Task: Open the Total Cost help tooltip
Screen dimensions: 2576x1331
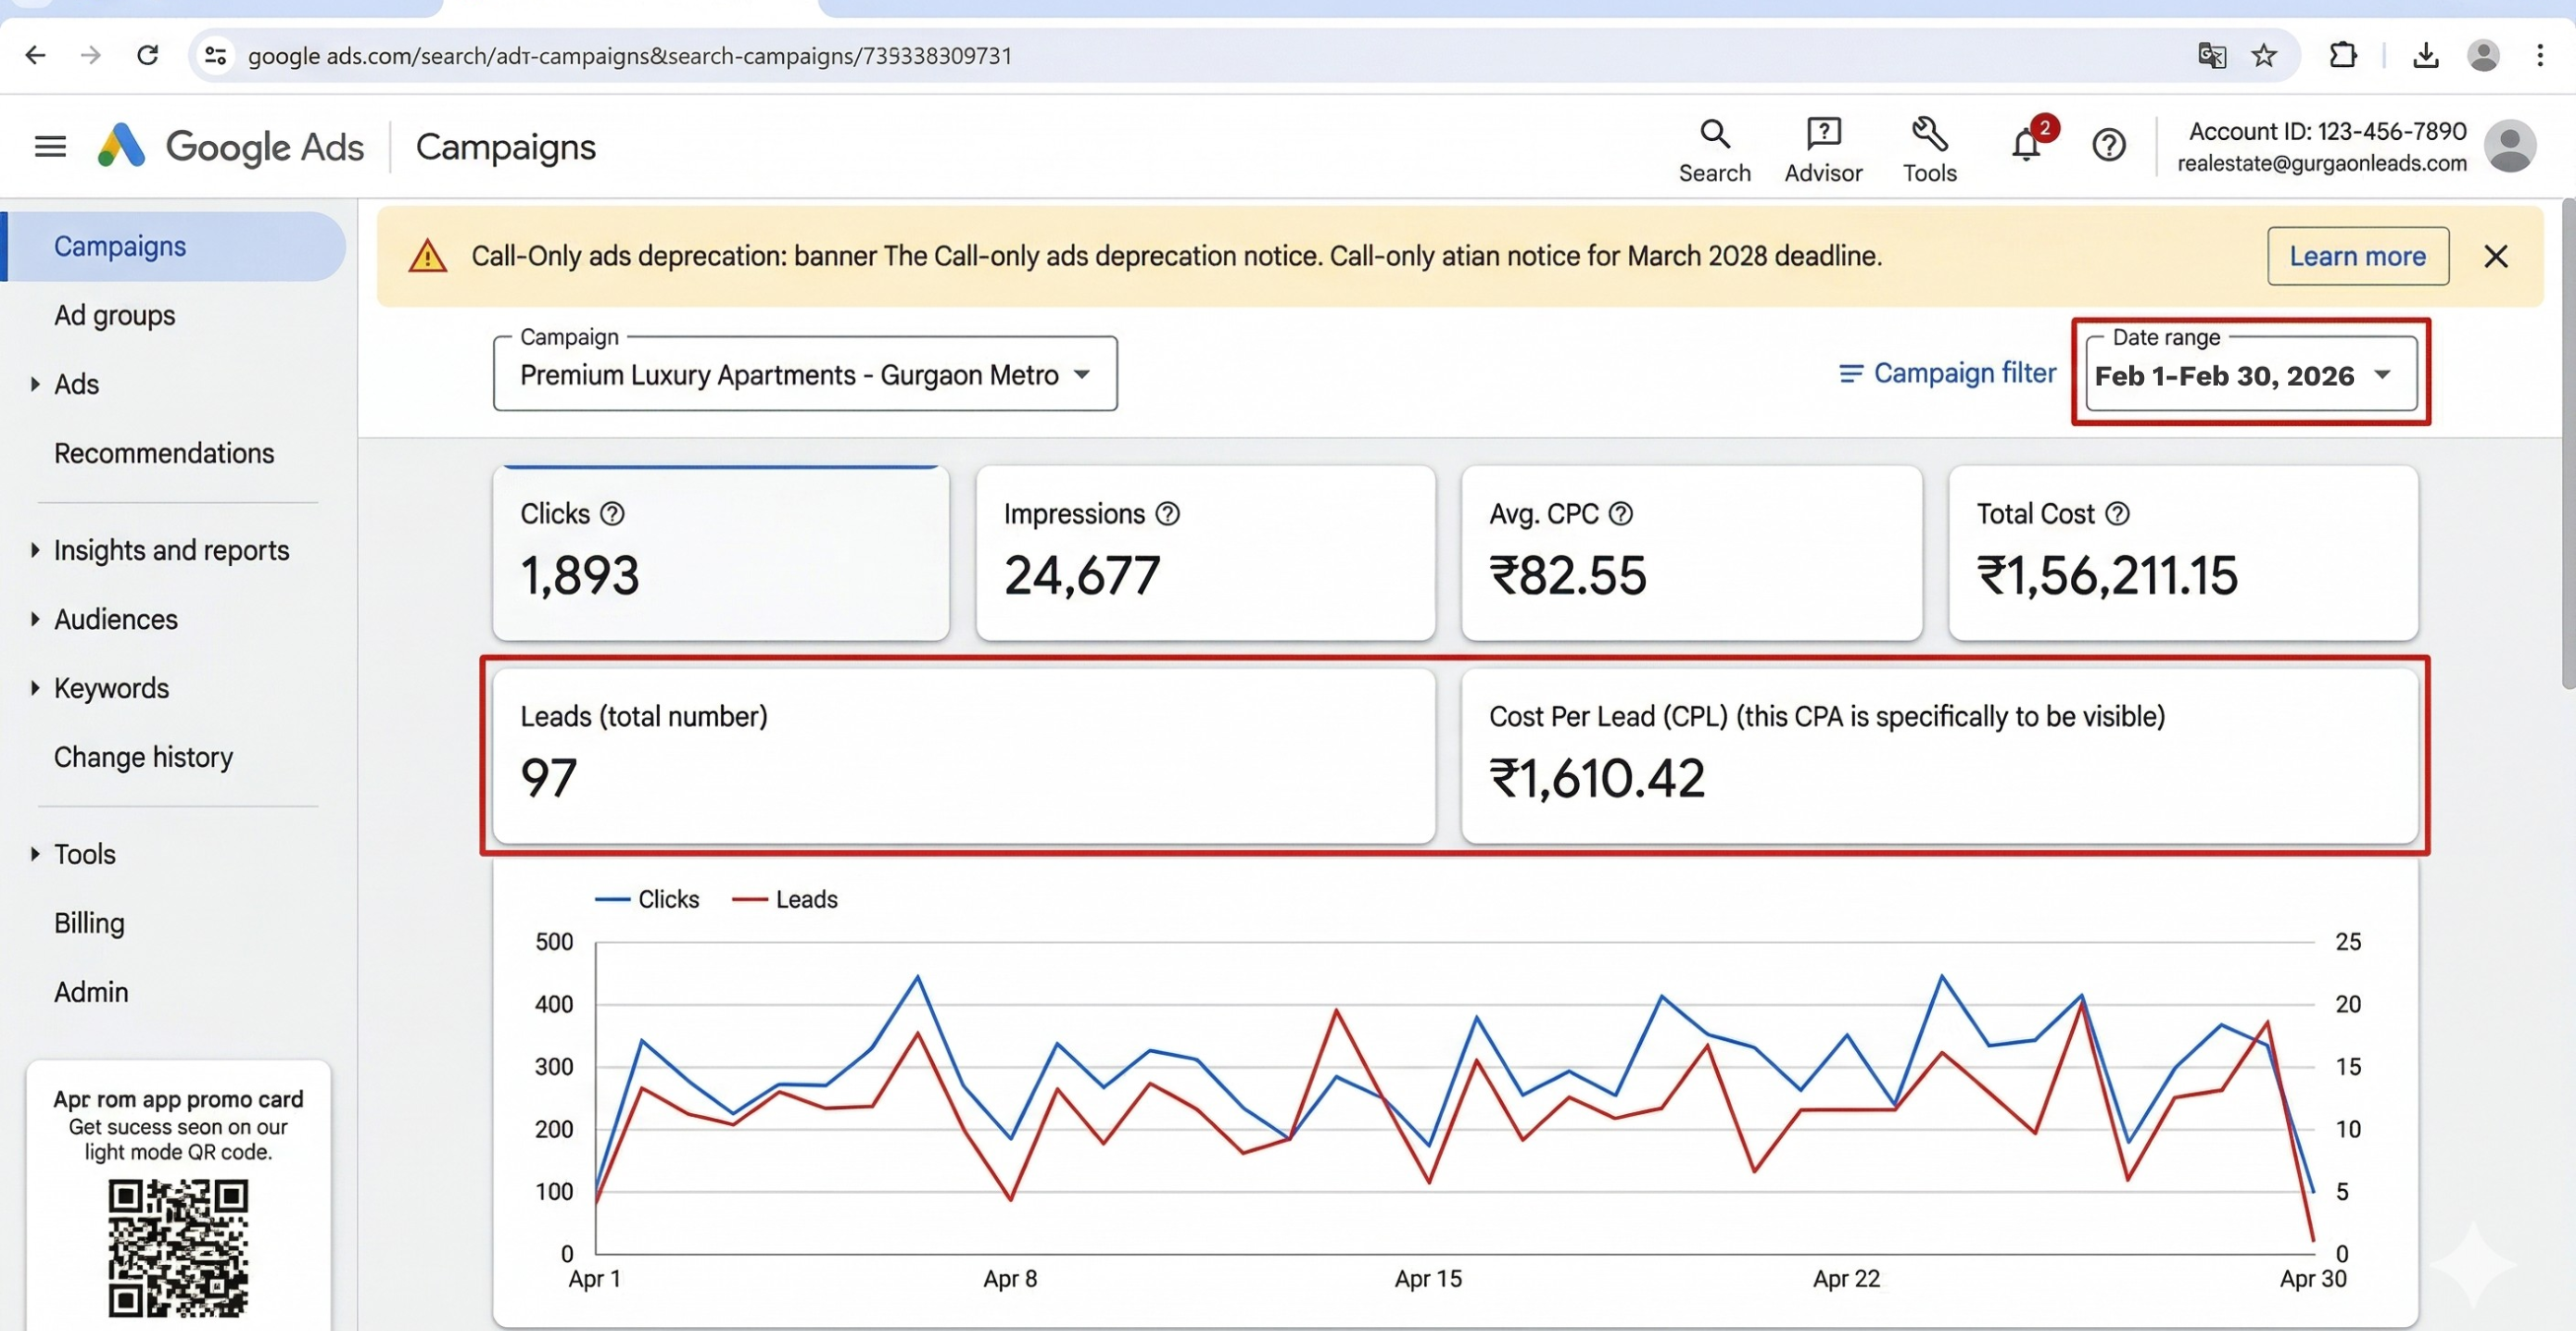Action: [2118, 513]
